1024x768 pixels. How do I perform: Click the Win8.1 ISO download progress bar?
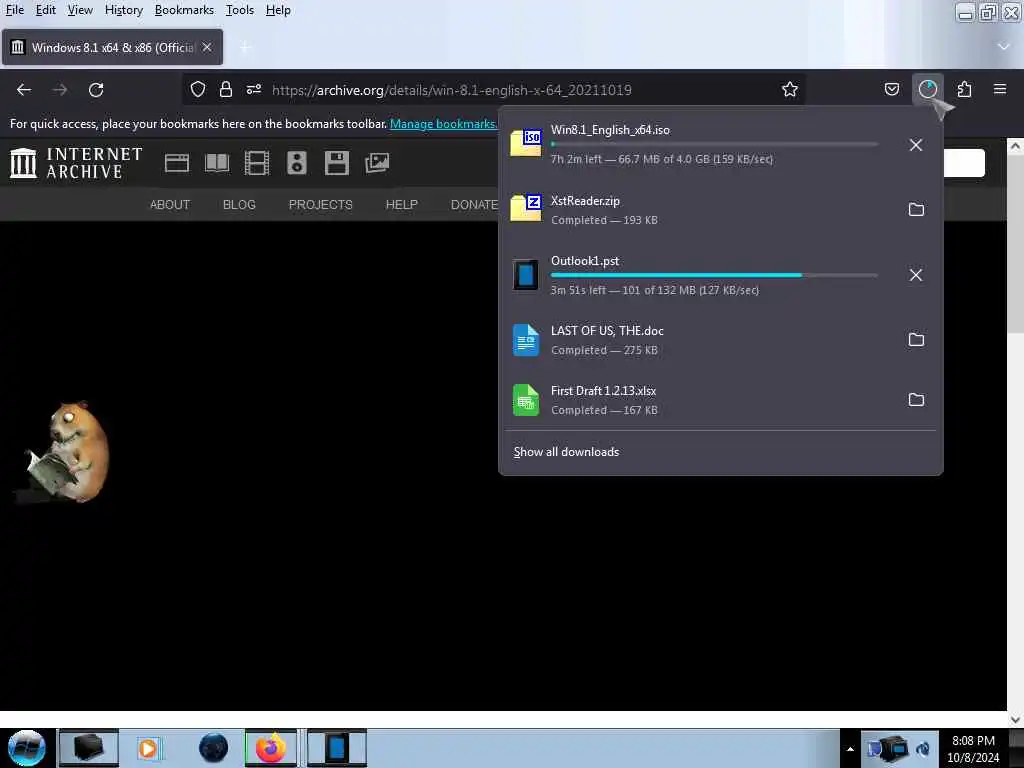(x=714, y=144)
